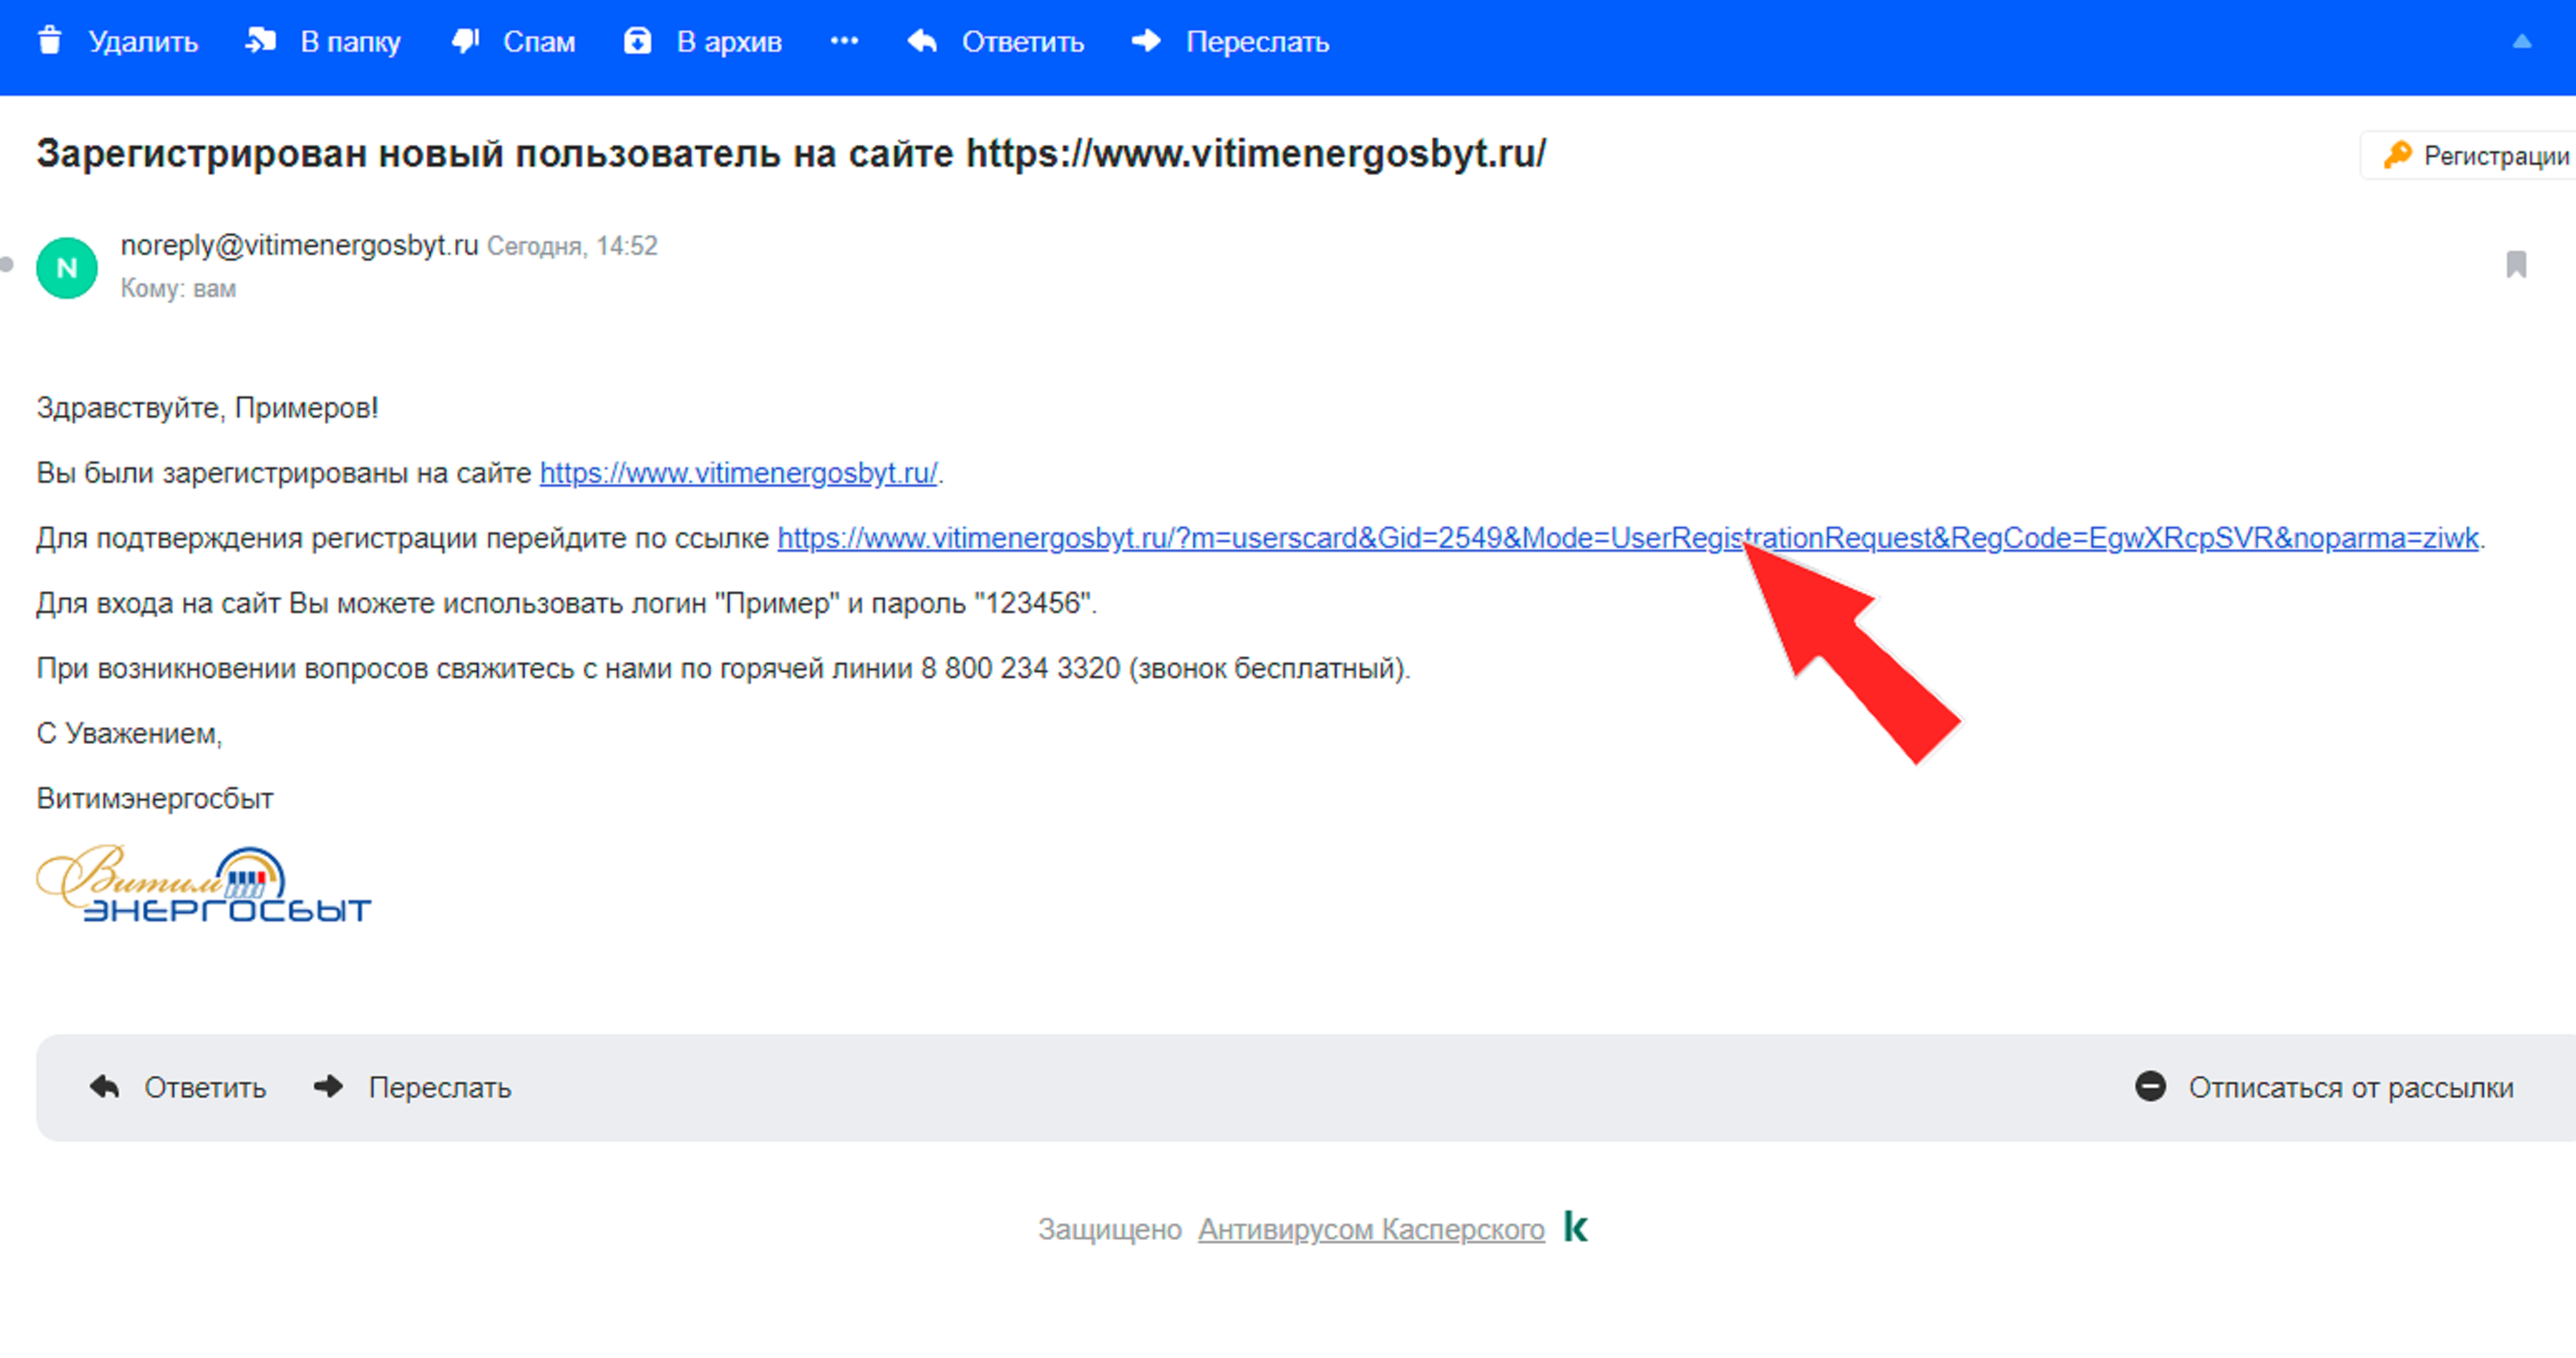Click the Регистрации category tag

tap(2468, 155)
